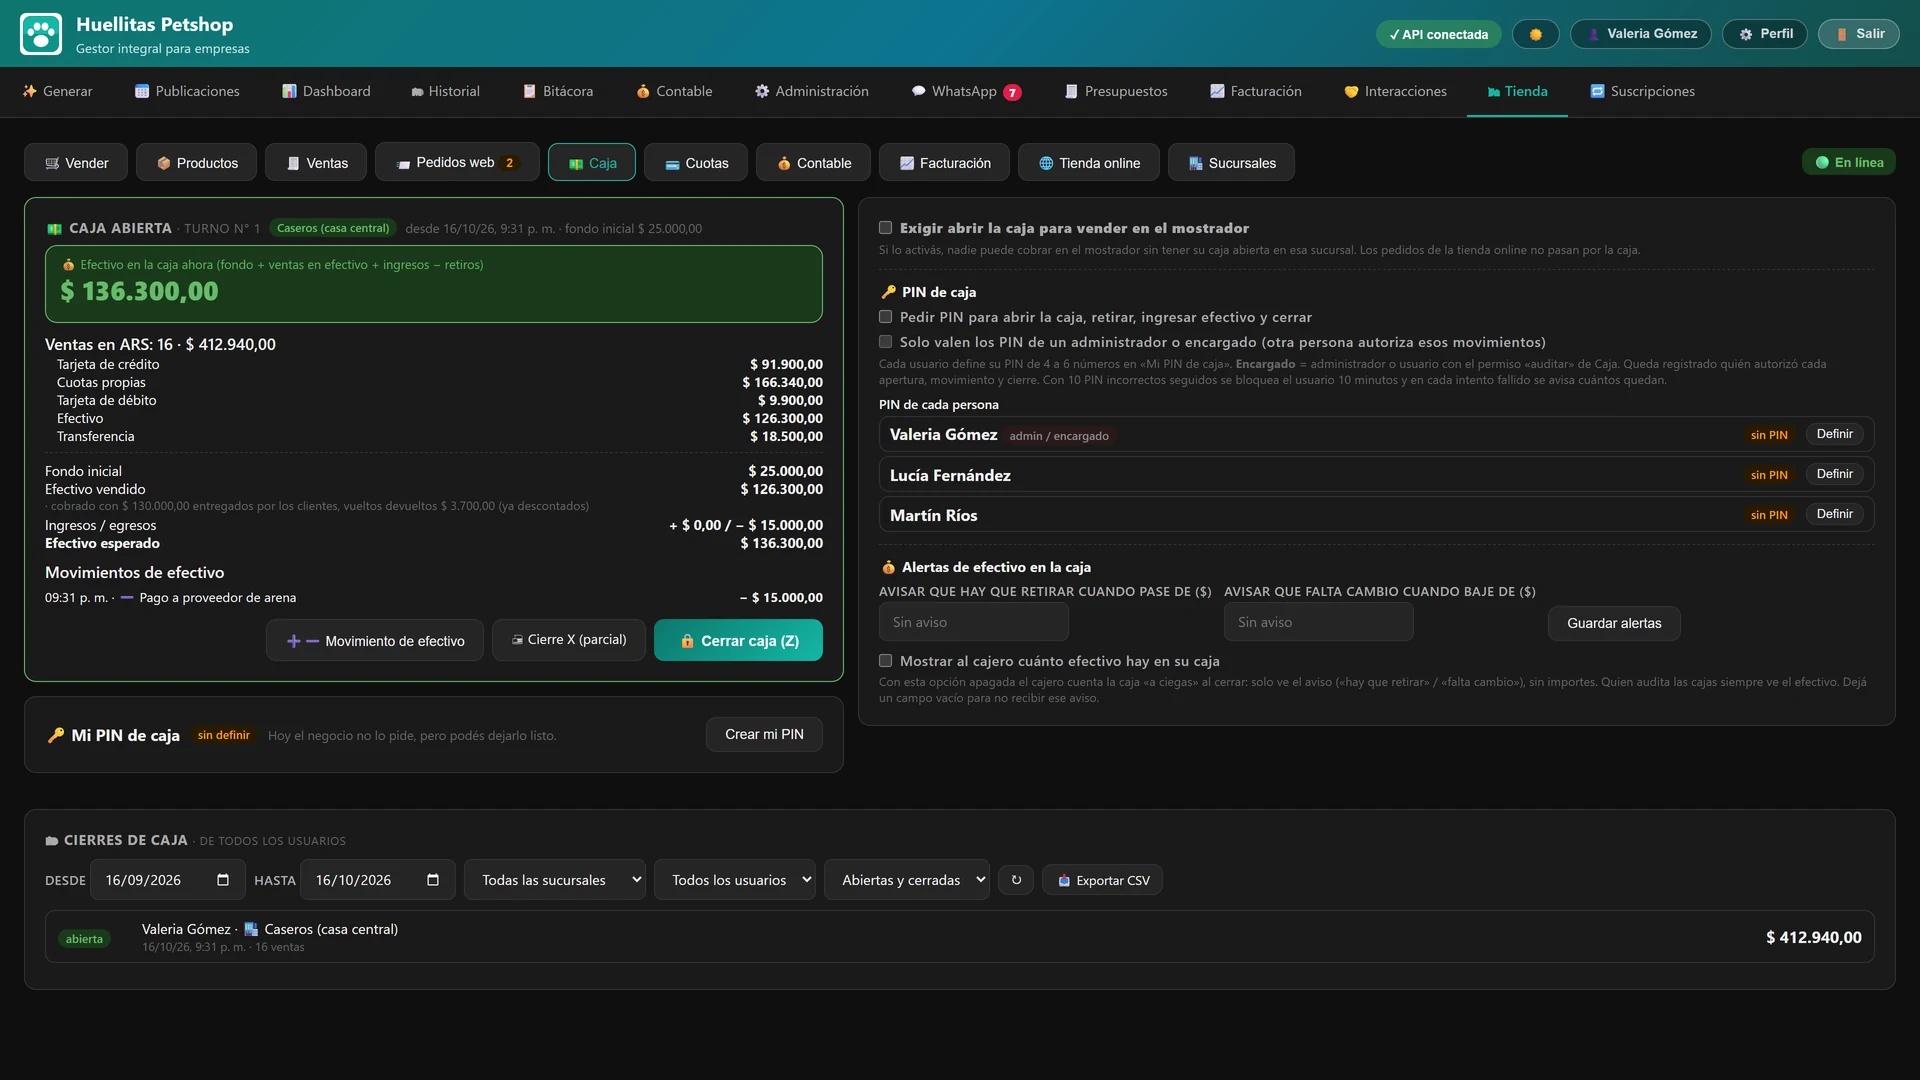
Task: Click WhatsApp notification badge showing 7
Action: click(1012, 92)
